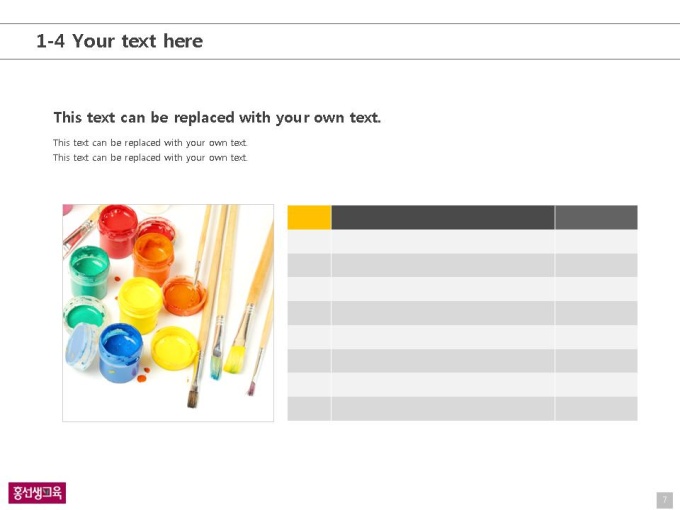Select the fourth row's right column cell

pos(596,313)
